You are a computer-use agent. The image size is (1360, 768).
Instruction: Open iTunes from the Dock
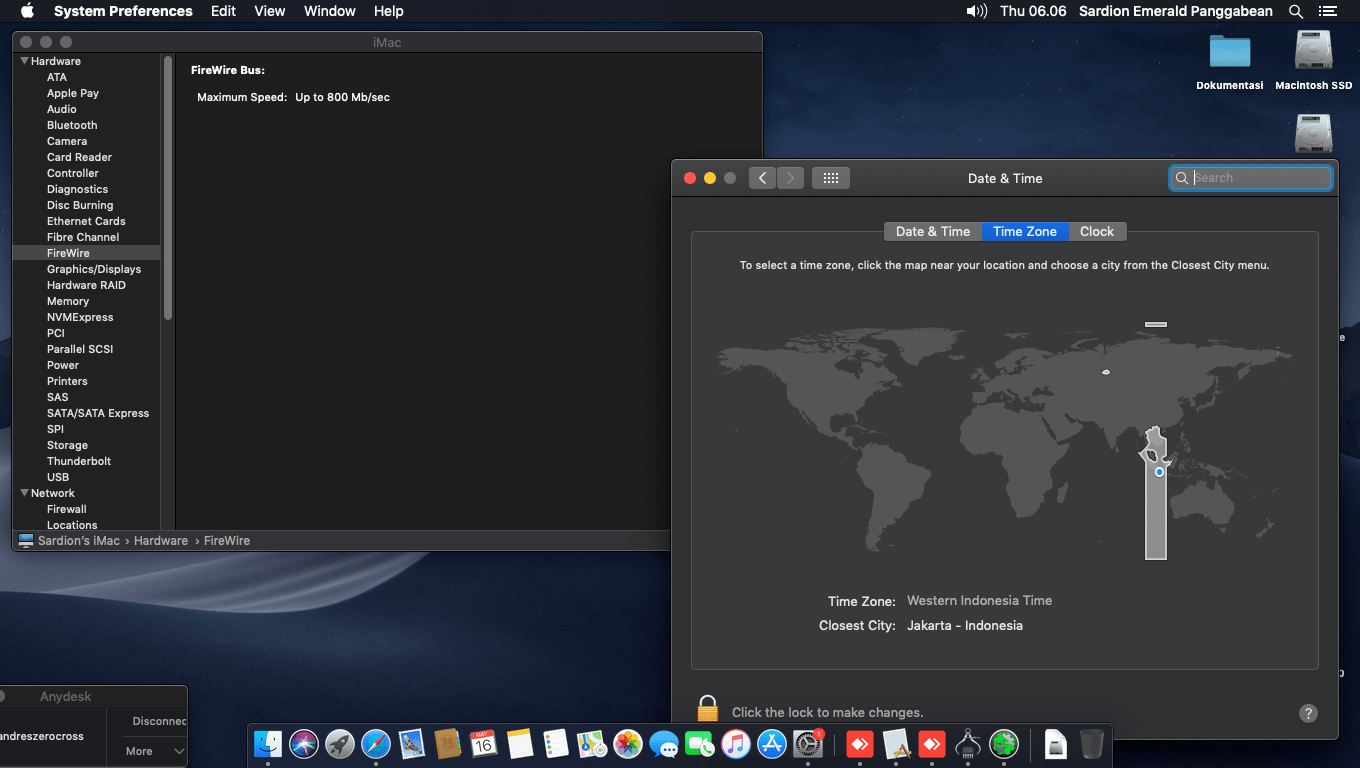[736, 743]
